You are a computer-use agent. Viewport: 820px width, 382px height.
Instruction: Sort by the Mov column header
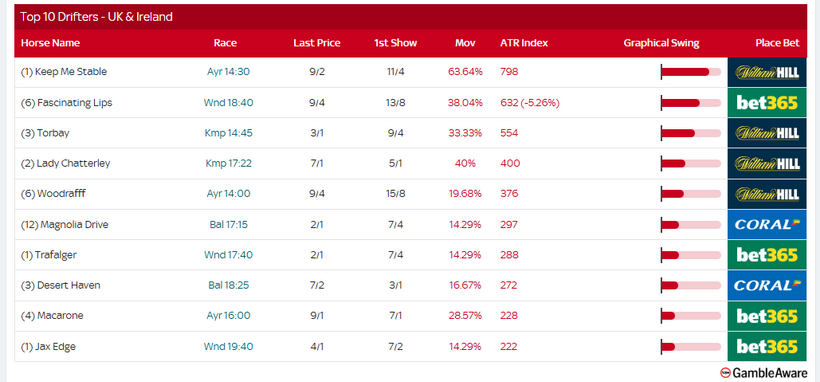tap(465, 43)
